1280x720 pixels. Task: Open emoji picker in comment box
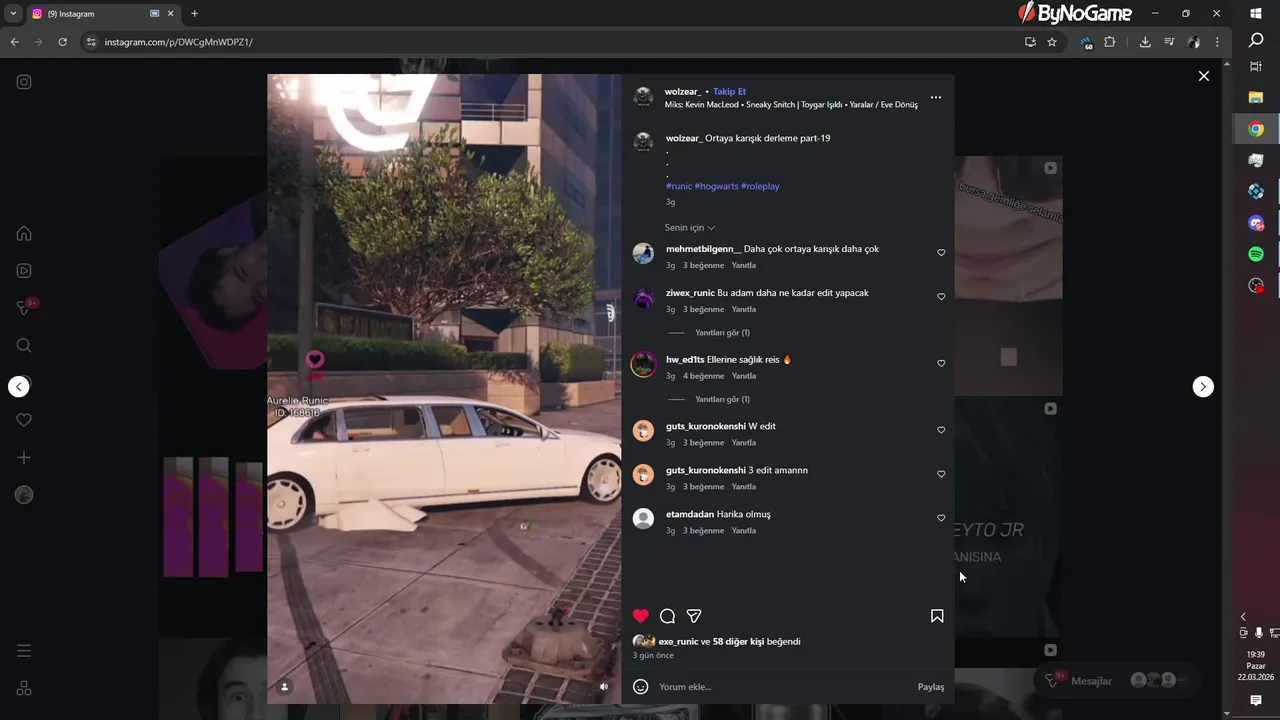click(x=641, y=687)
